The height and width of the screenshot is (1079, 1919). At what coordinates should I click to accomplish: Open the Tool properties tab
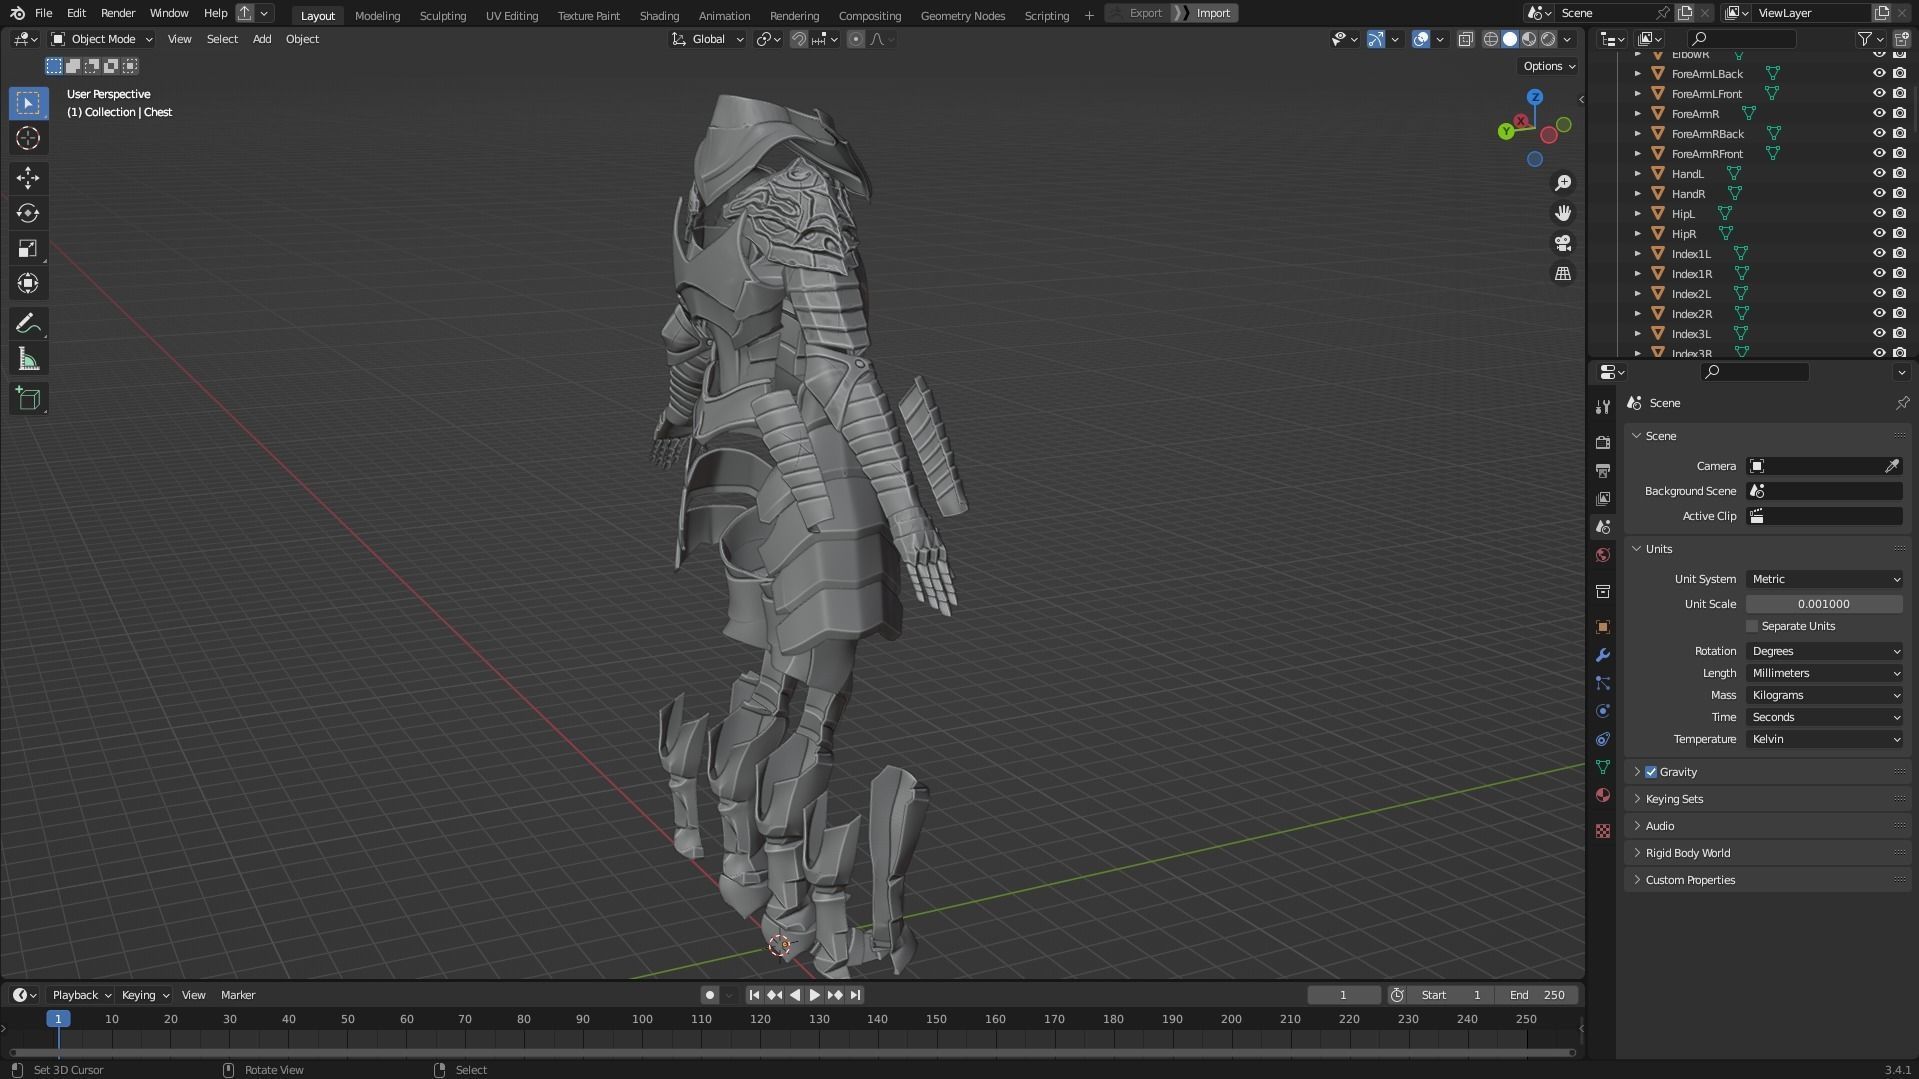(1603, 406)
